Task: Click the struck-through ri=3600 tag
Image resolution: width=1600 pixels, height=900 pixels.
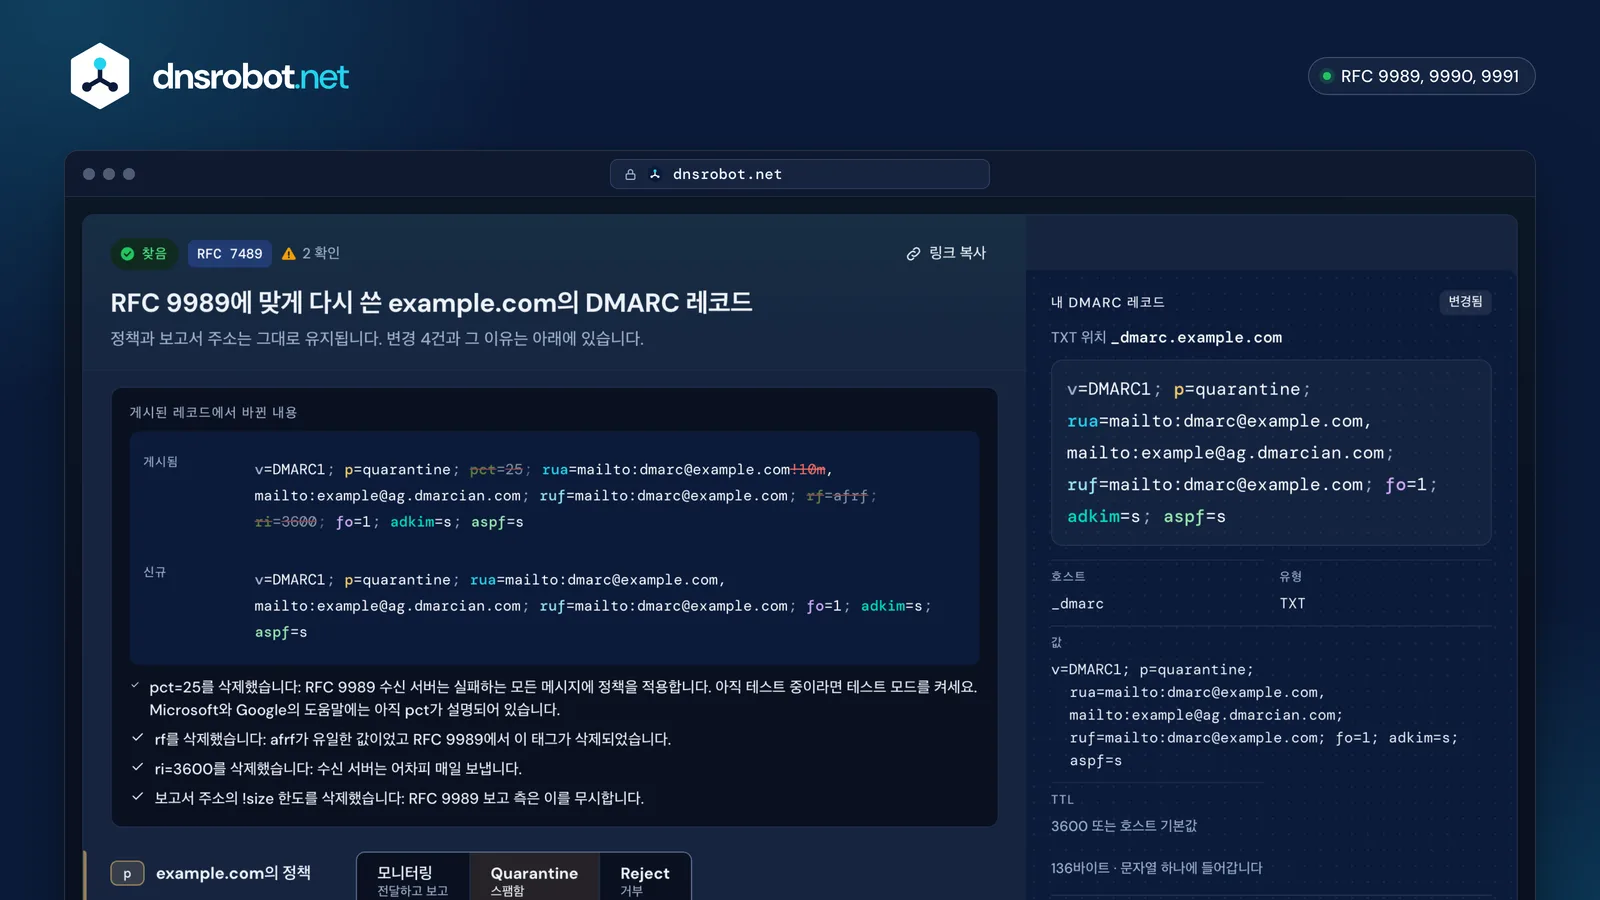Action: [286, 522]
